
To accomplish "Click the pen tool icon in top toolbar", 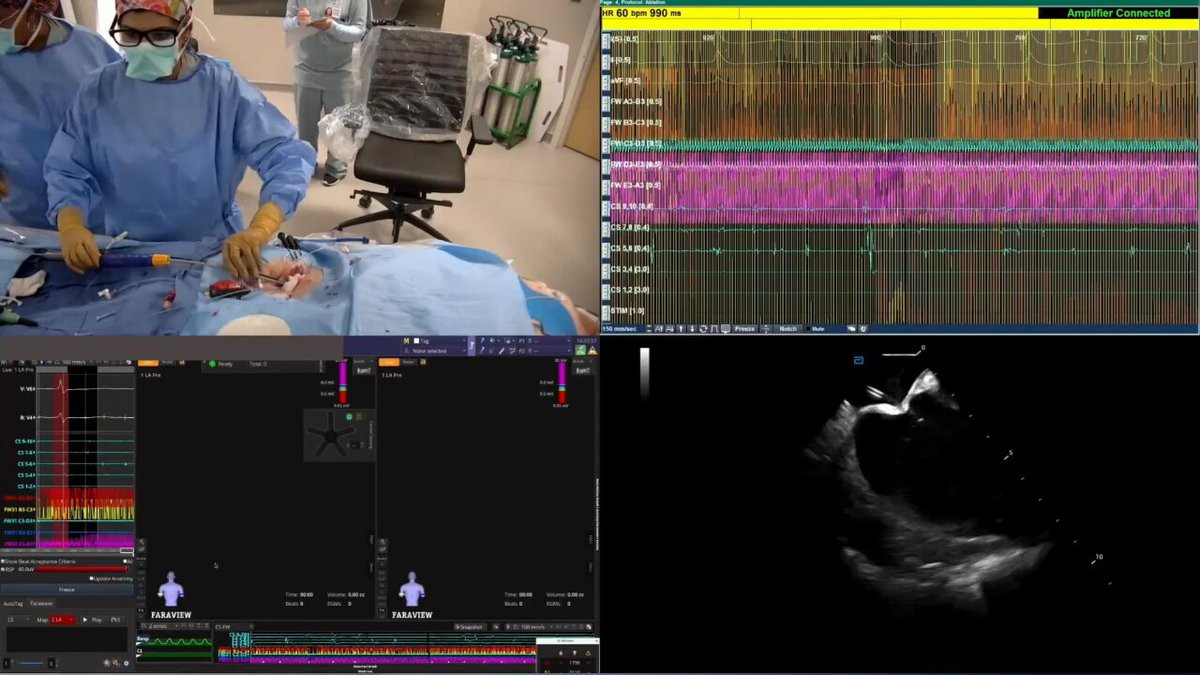I will click(x=501, y=351).
